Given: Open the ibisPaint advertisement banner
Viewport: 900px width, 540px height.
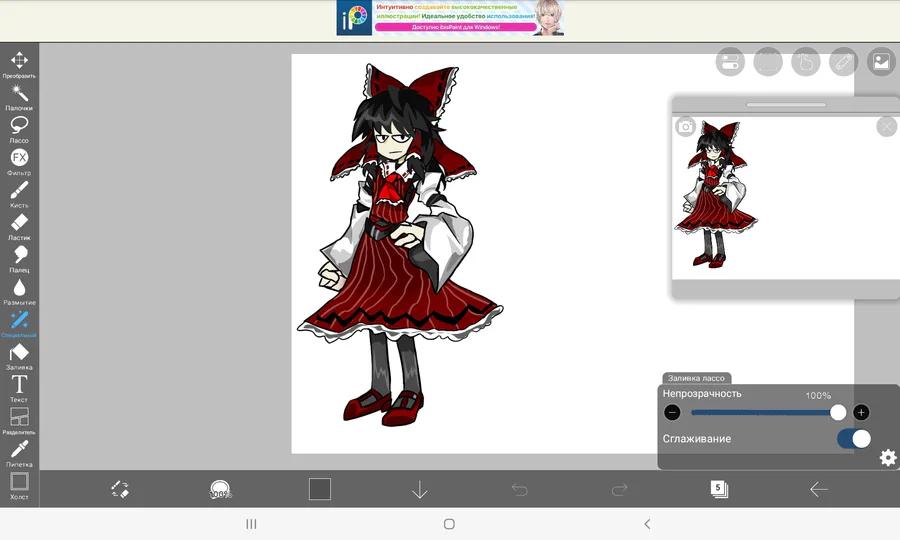Looking at the screenshot, I should [x=450, y=18].
